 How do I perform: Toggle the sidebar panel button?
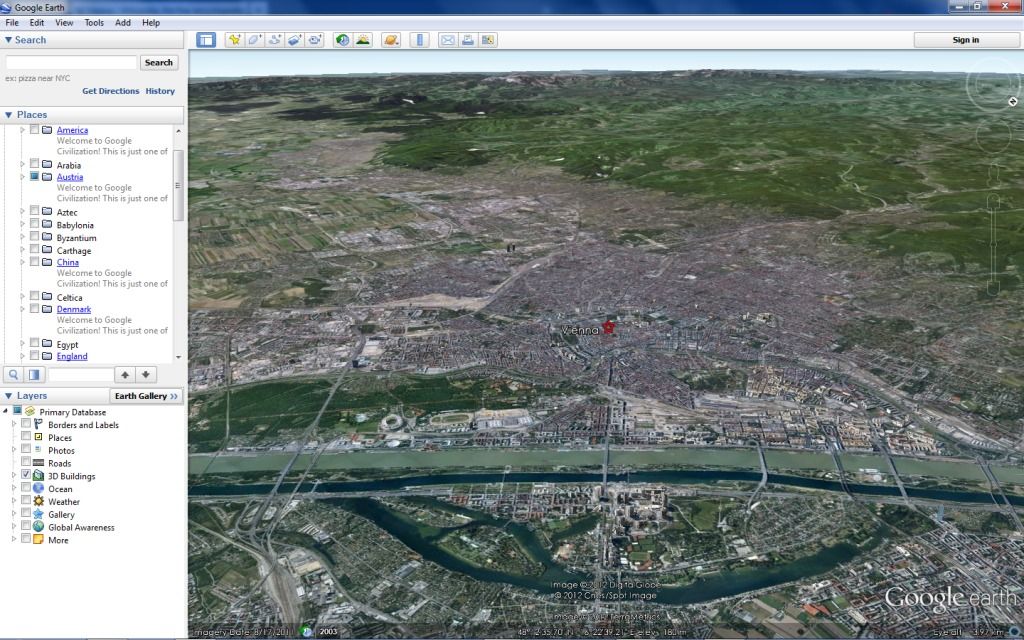point(206,40)
